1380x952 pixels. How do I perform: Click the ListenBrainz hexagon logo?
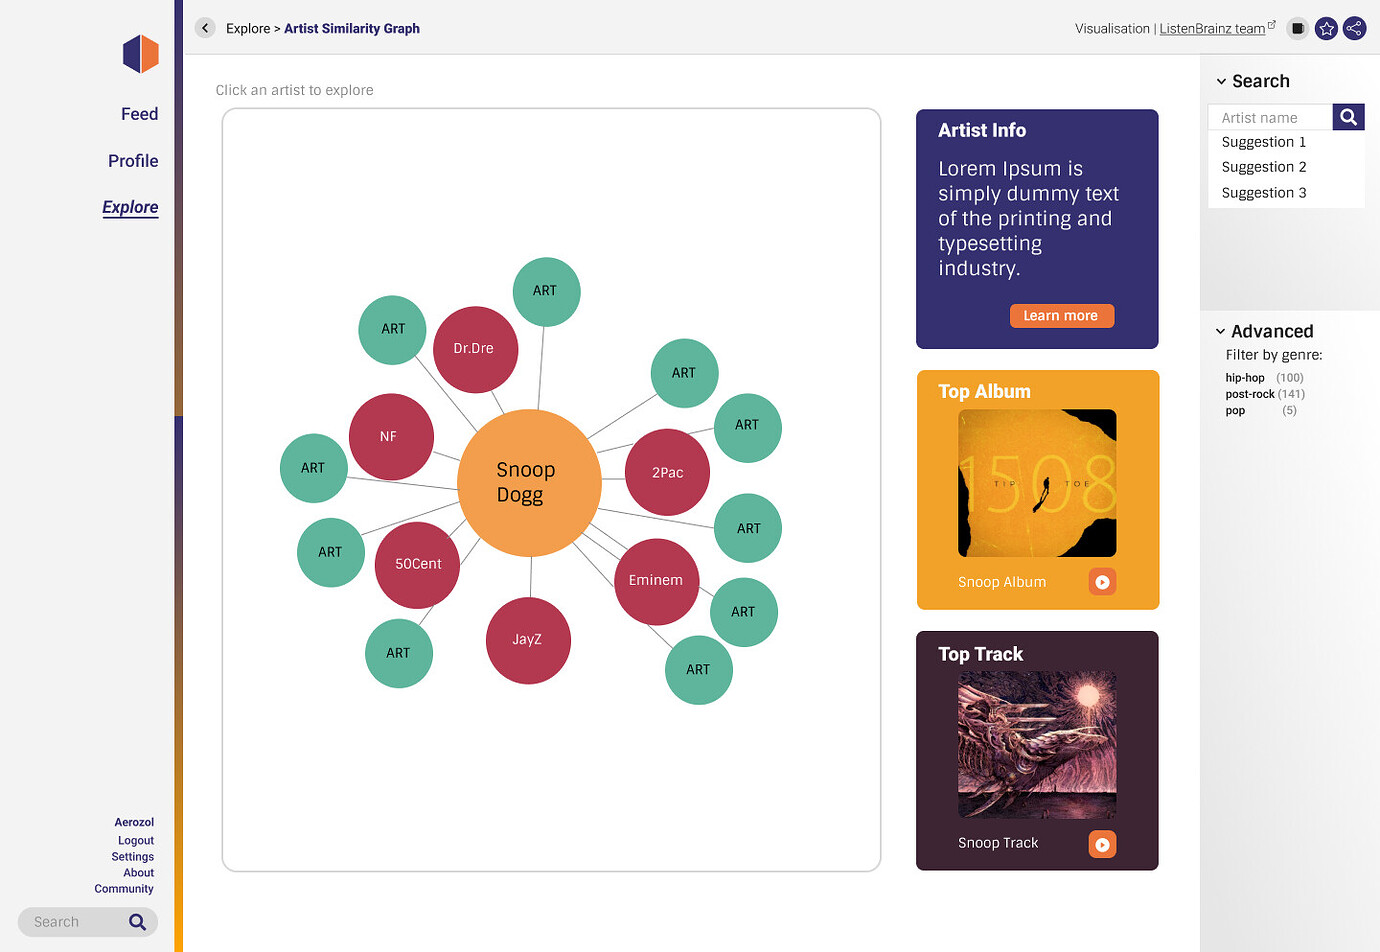141,54
